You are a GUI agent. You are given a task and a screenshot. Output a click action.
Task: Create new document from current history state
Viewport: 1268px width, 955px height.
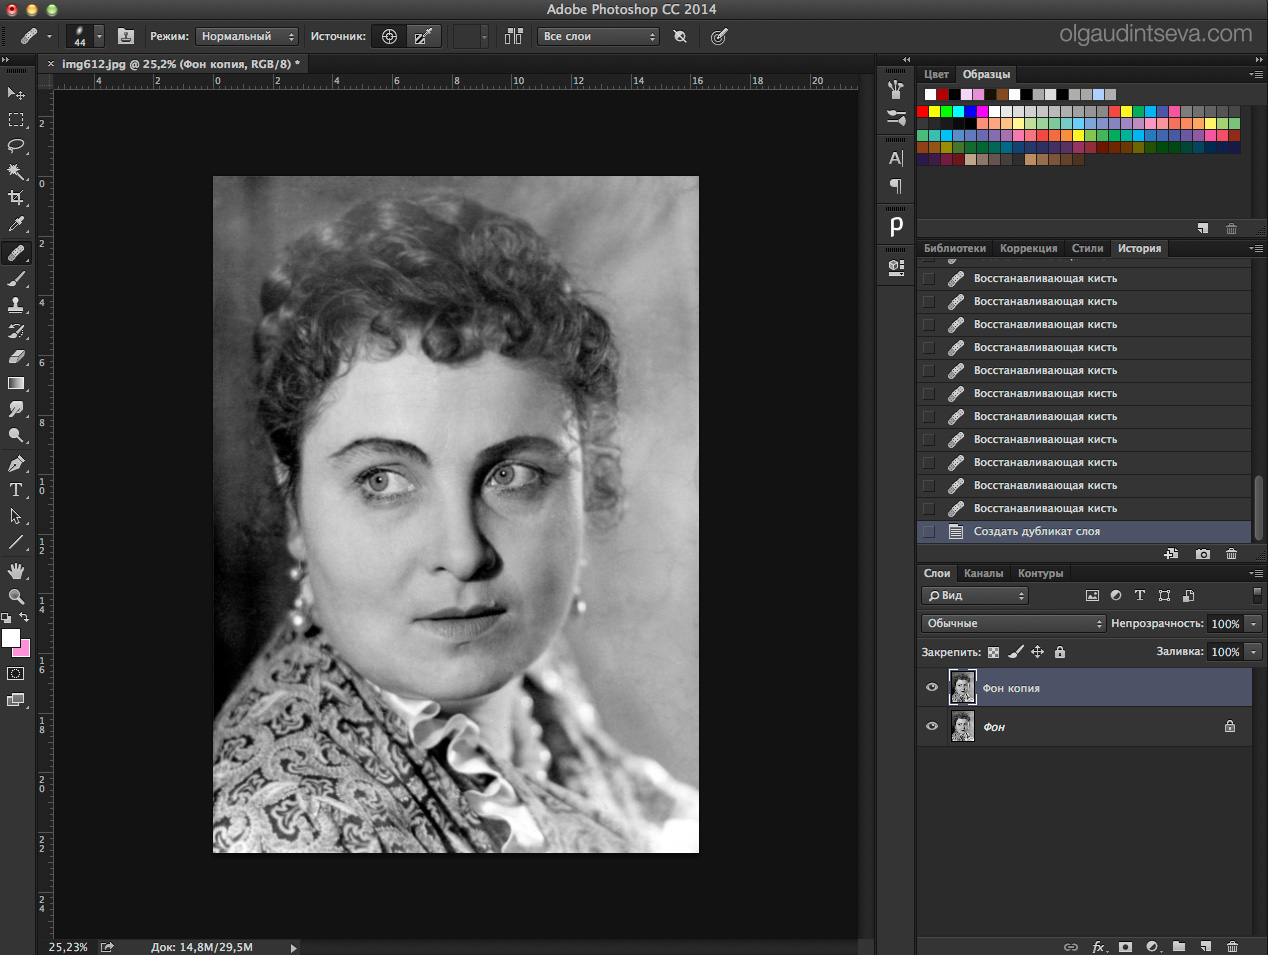click(1171, 554)
